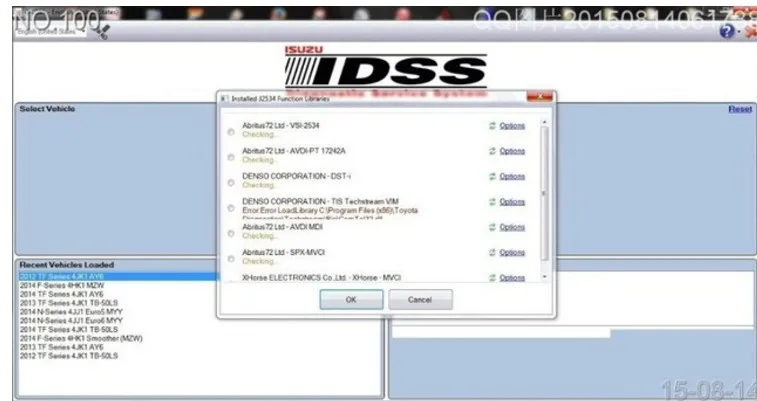Viewport: 757px width, 401px height.
Task: Click refresh icon for SPX-MVCI
Action: [x=492, y=252]
